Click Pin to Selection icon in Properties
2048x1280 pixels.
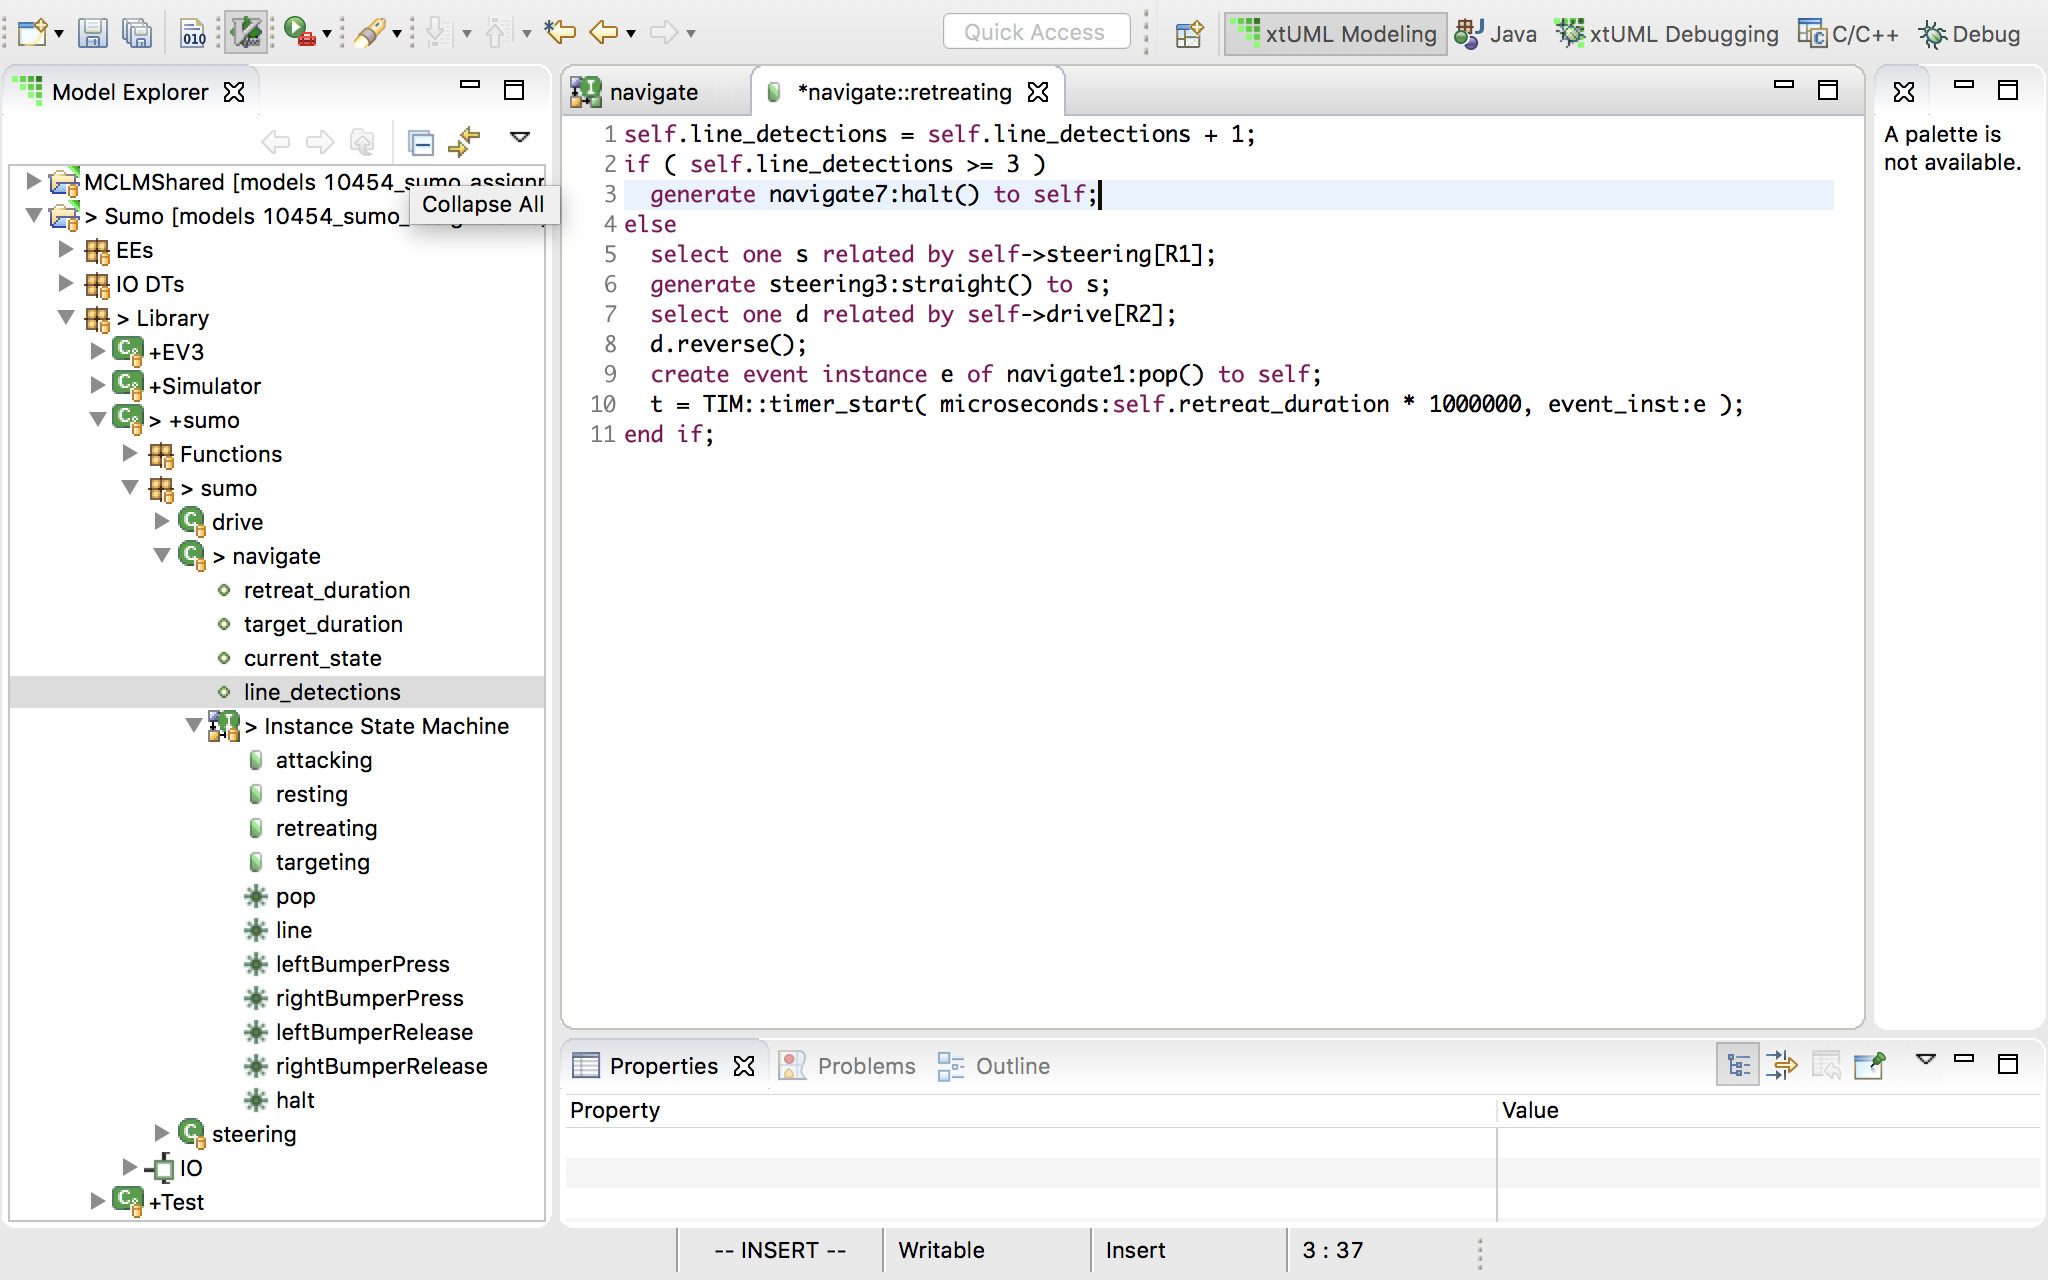point(1869,1066)
